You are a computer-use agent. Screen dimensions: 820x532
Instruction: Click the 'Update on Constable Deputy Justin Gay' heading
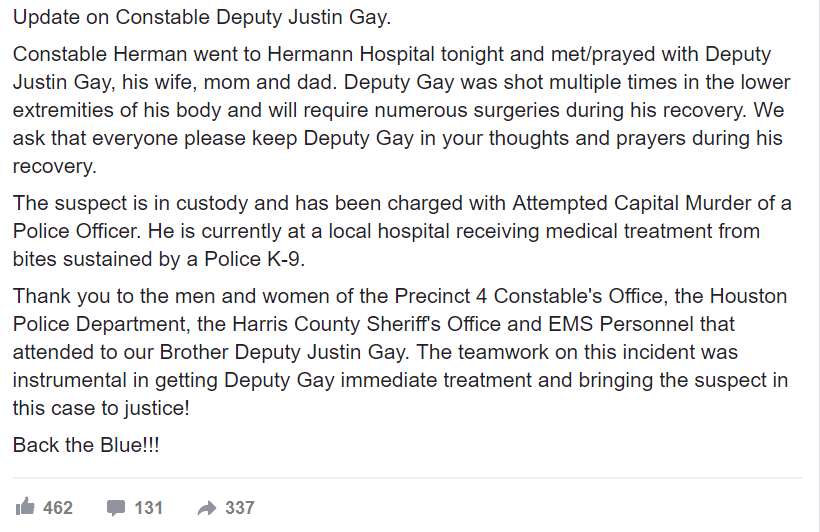[x=202, y=17]
